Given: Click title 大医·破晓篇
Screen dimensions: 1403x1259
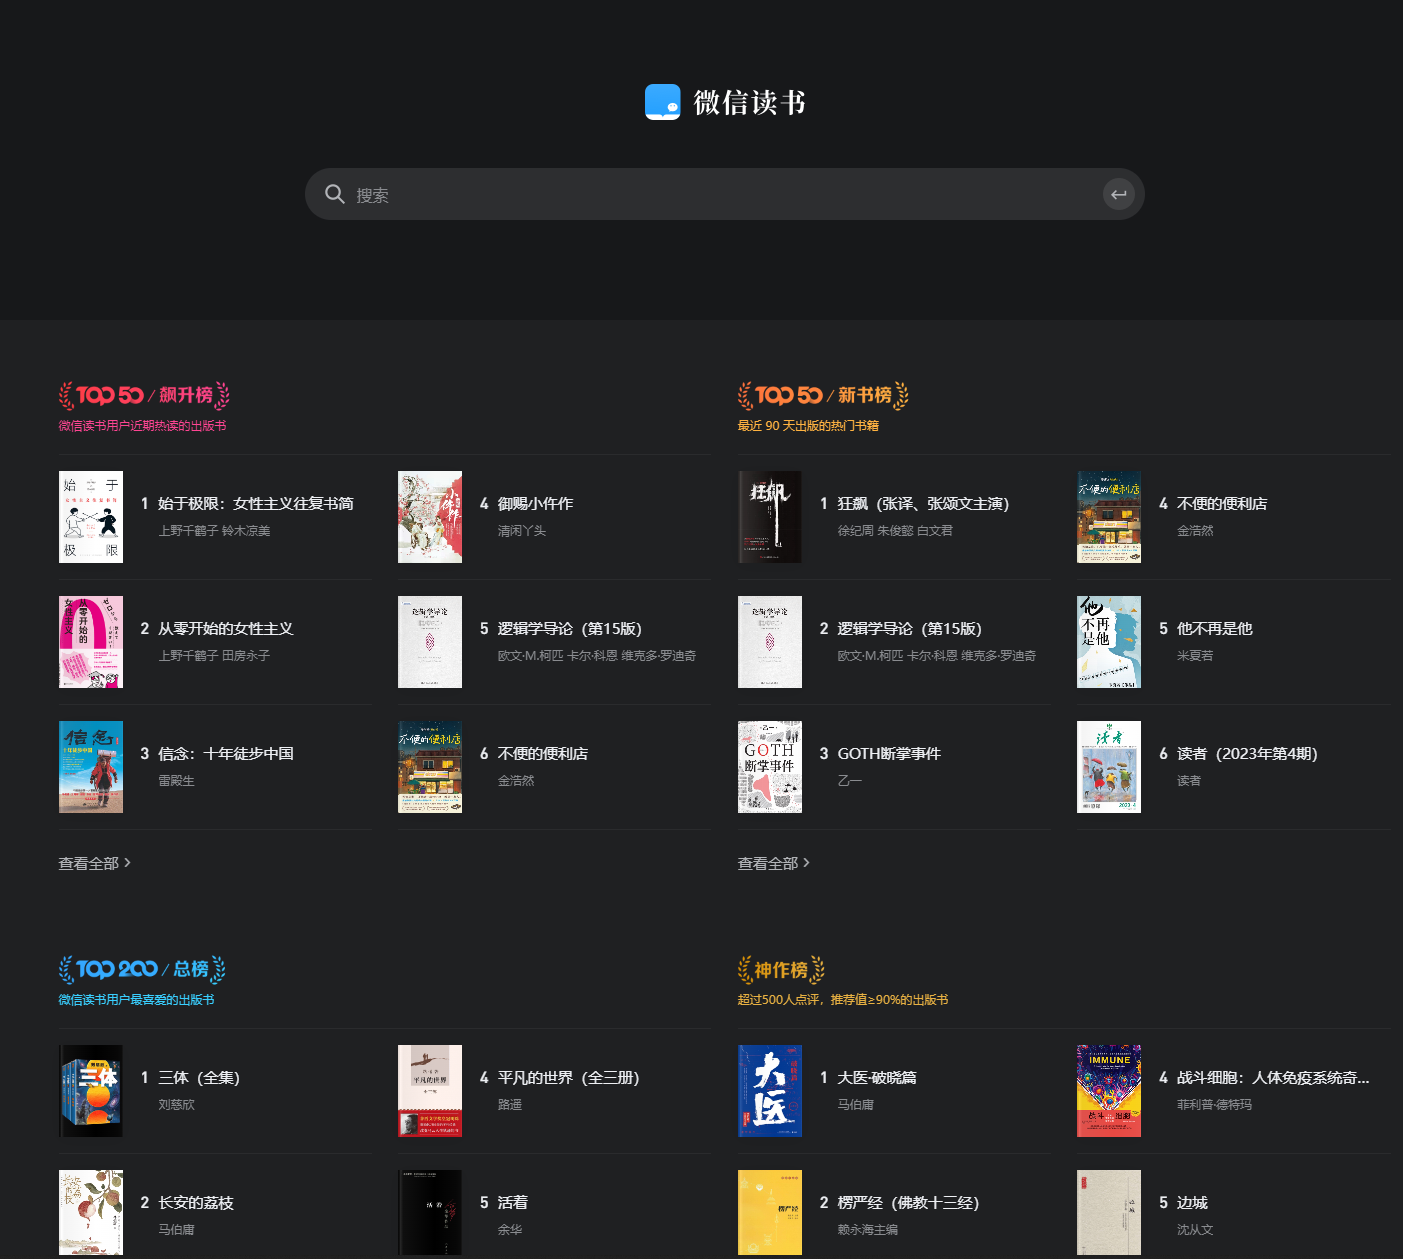Looking at the screenshot, I should [x=877, y=1077].
